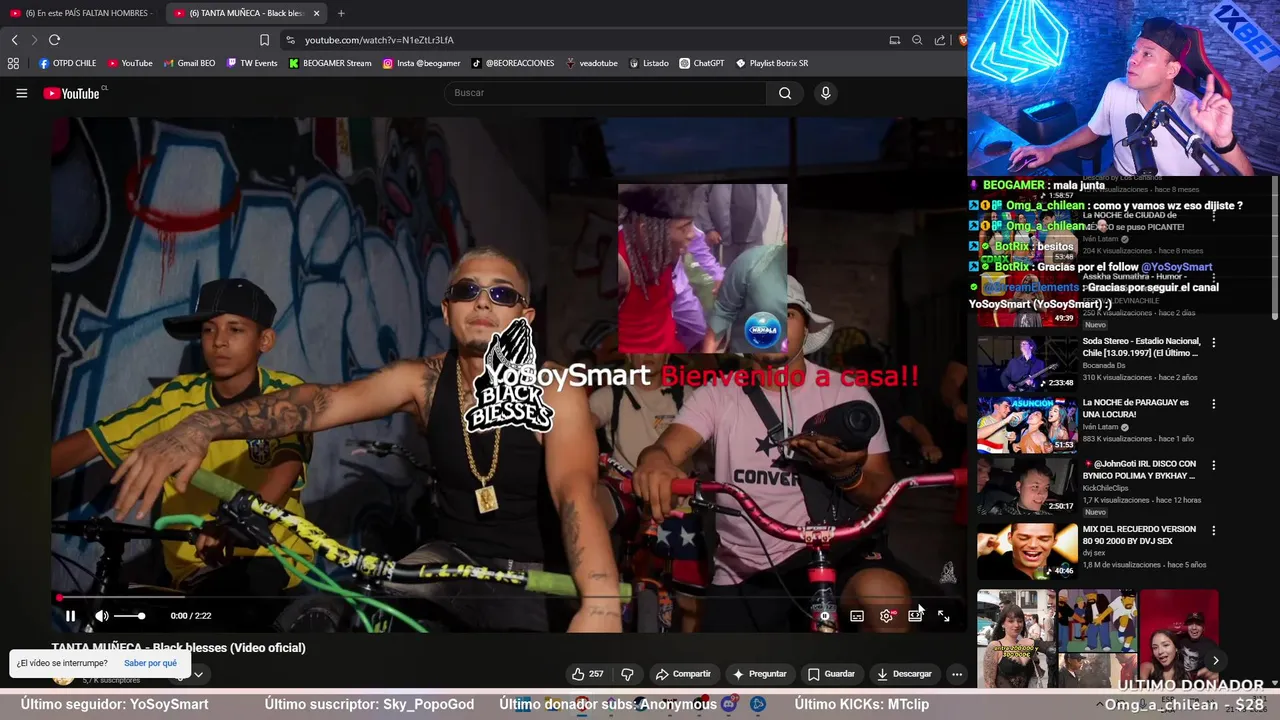
Task: Toggle subtitles in the video player
Action: coord(857,616)
